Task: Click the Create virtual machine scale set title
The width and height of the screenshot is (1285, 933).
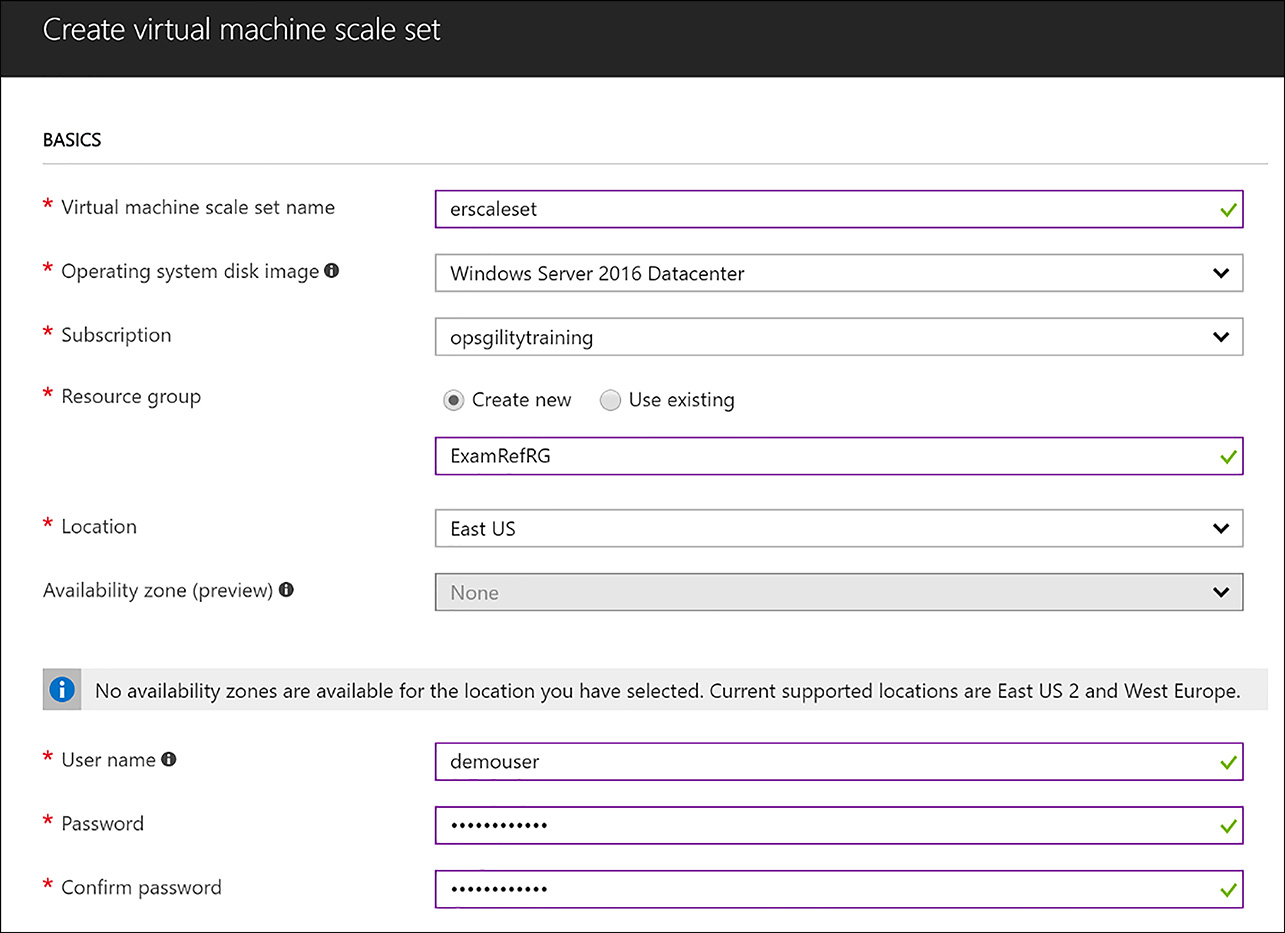Action: pos(242,30)
